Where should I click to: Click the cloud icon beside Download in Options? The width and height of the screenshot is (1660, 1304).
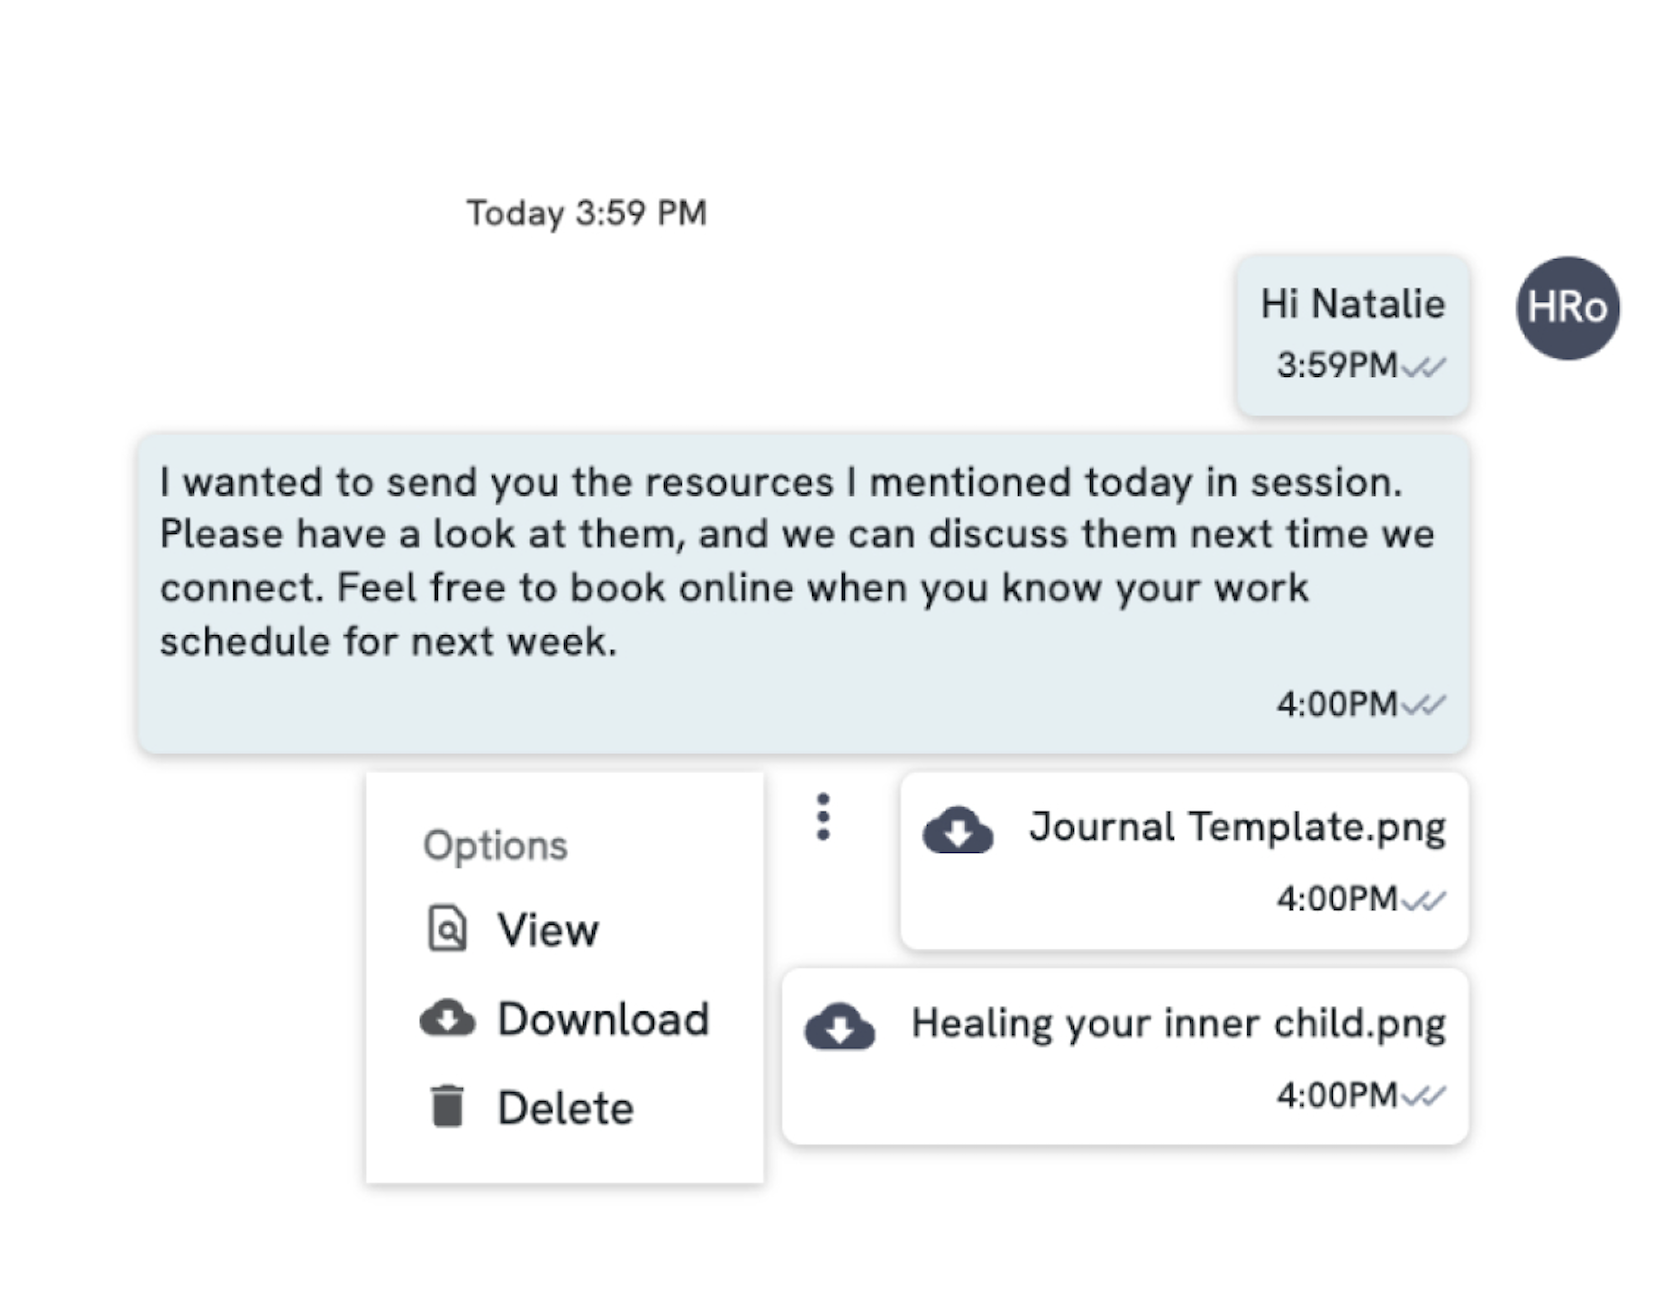(x=447, y=1018)
